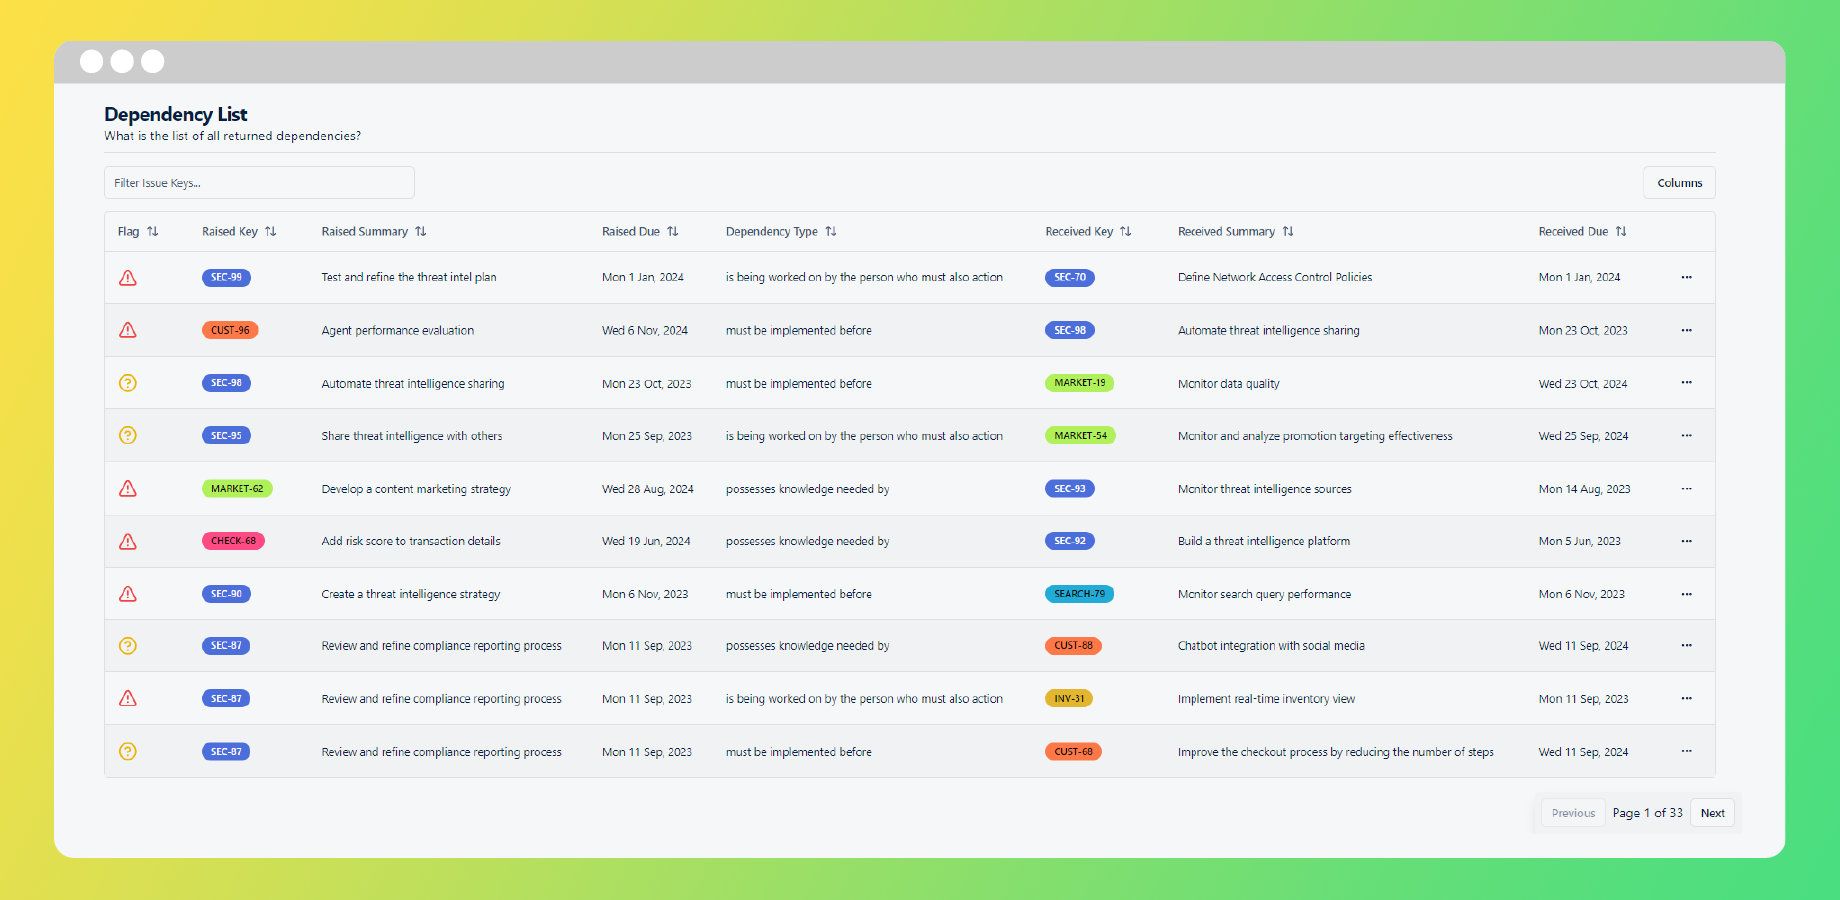Image resolution: width=1840 pixels, height=900 pixels.
Task: Open MARKET-62 raised key badge
Action: tap(237, 488)
